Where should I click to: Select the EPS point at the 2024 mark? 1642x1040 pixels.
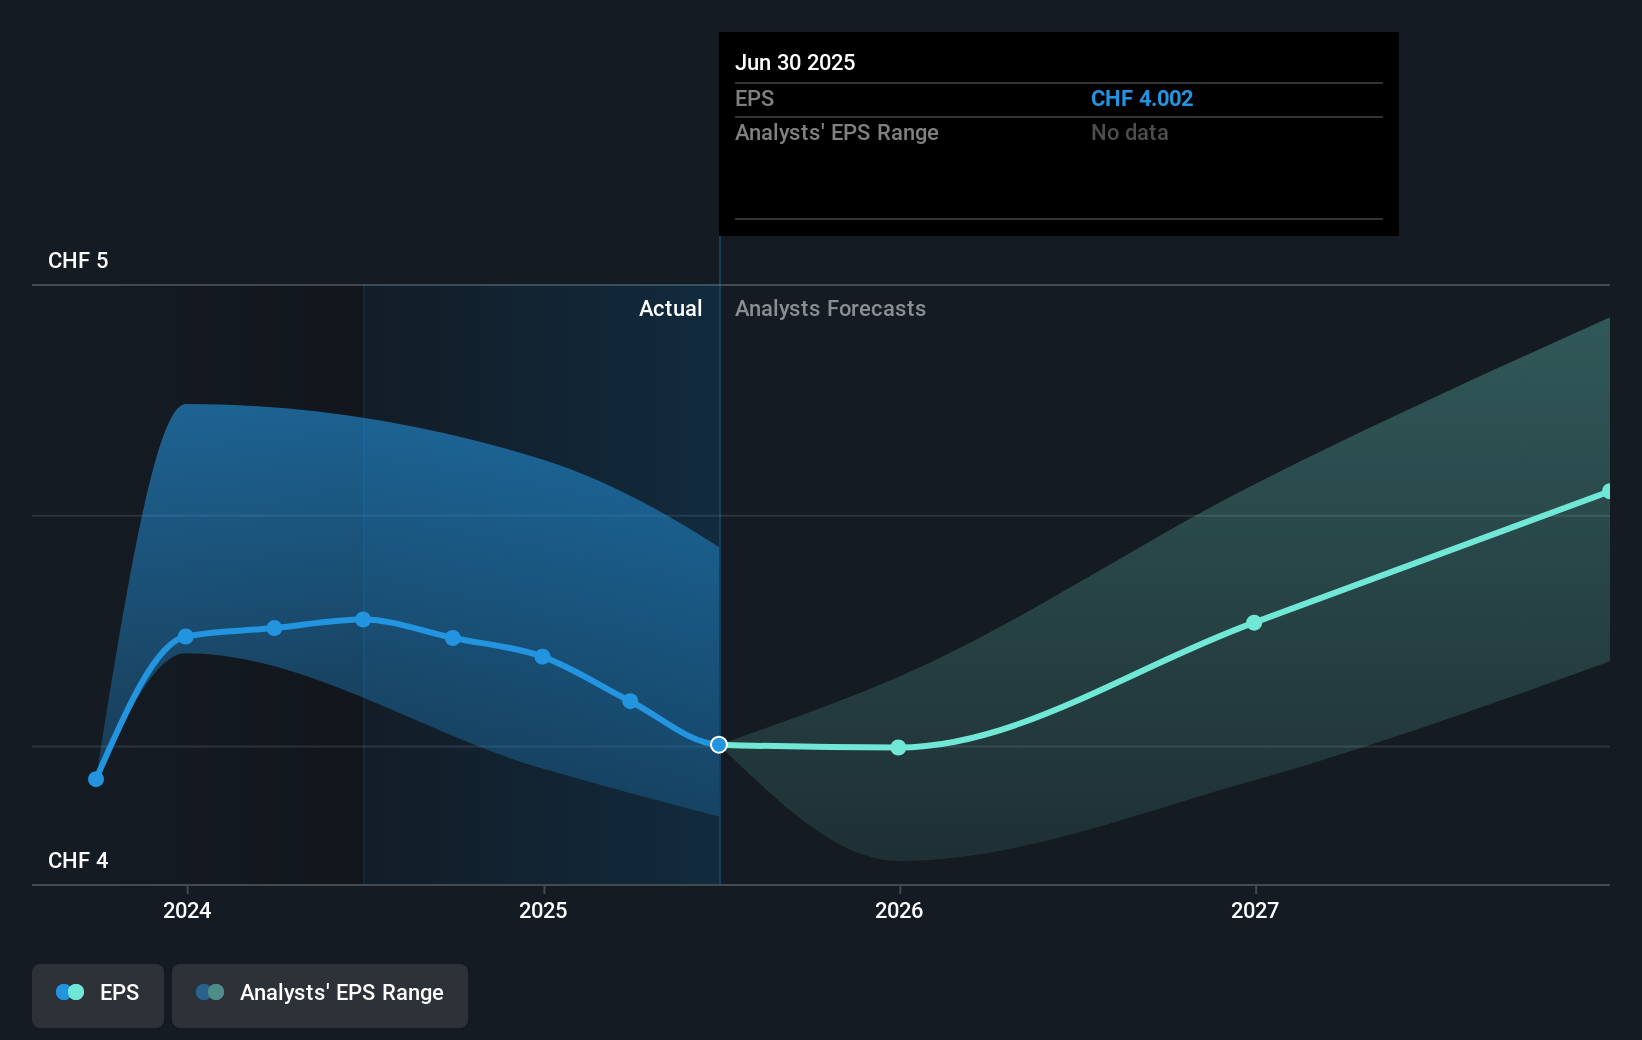tap(186, 637)
